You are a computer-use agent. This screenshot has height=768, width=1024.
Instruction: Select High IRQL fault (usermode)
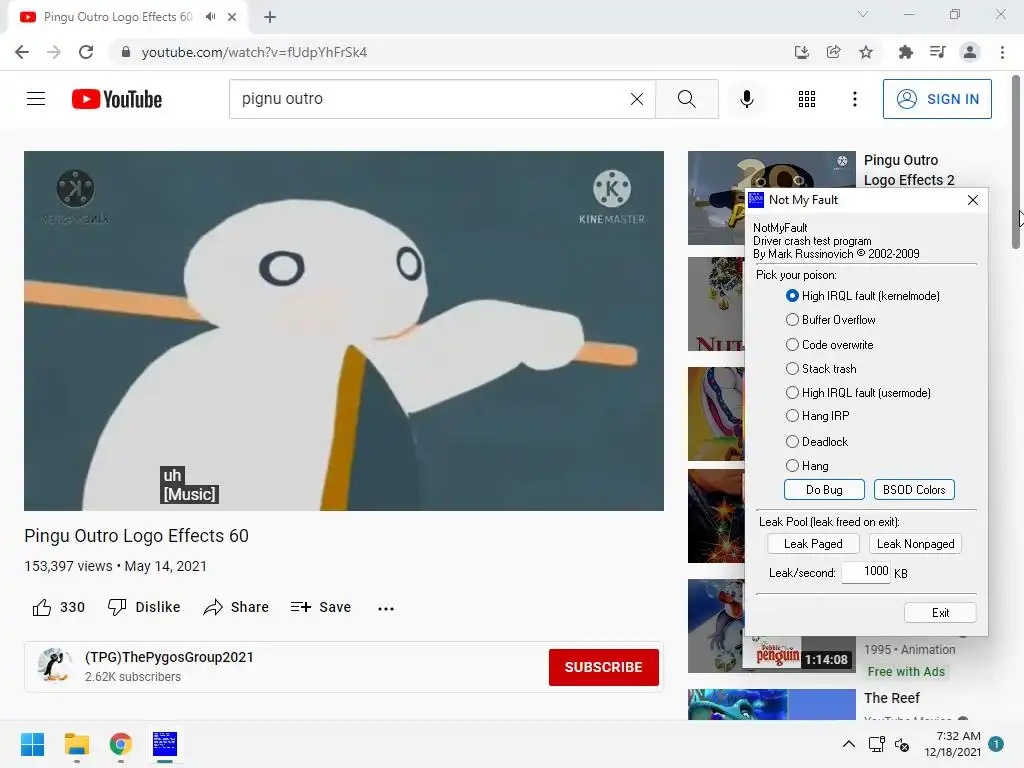point(858,392)
